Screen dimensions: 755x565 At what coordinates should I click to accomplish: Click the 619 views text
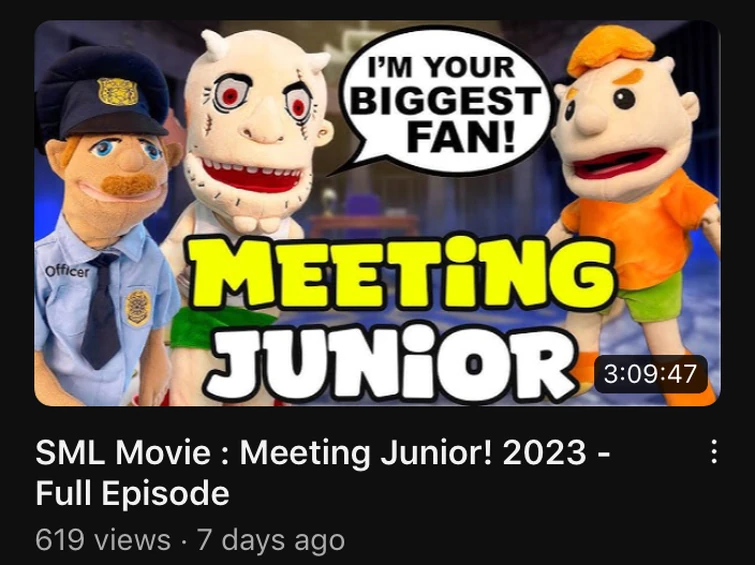point(103,539)
